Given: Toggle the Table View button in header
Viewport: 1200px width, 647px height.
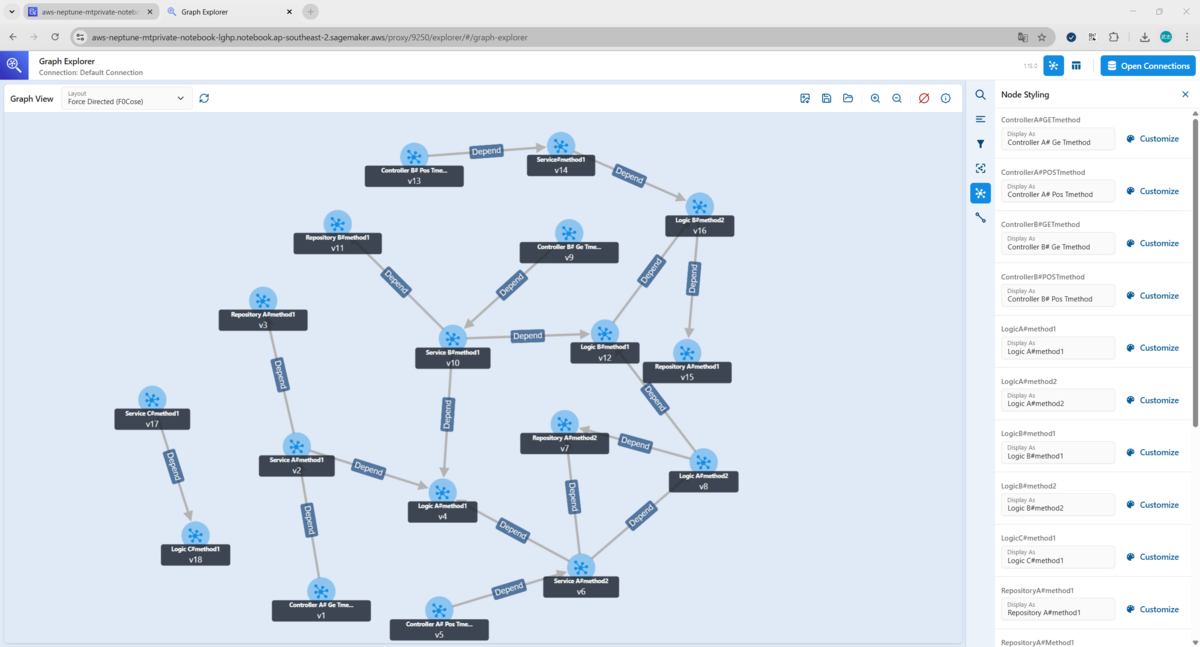Looking at the screenshot, I should pyautogui.click(x=1076, y=65).
